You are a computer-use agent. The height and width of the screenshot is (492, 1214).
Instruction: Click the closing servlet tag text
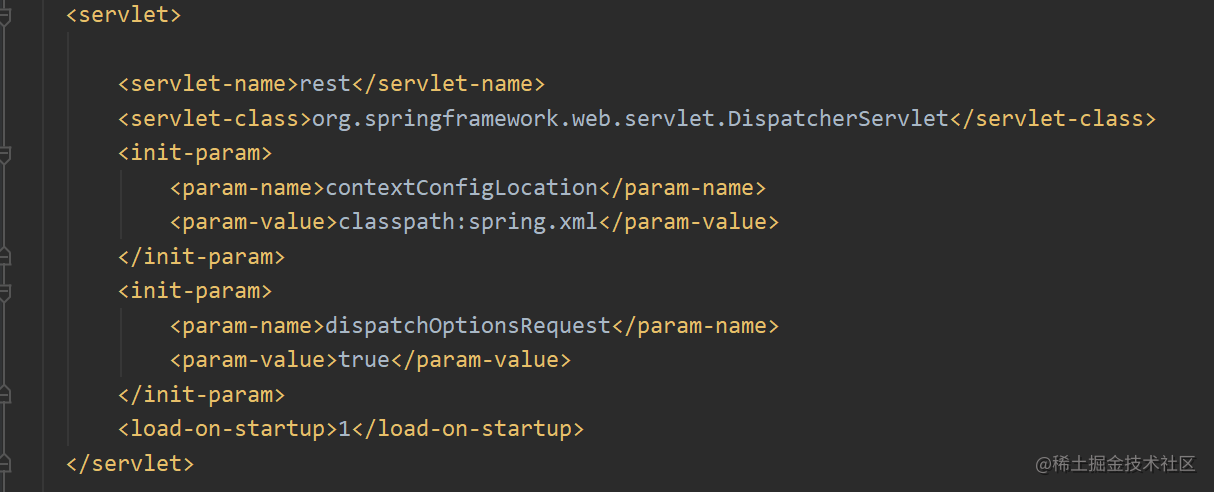tap(130, 464)
